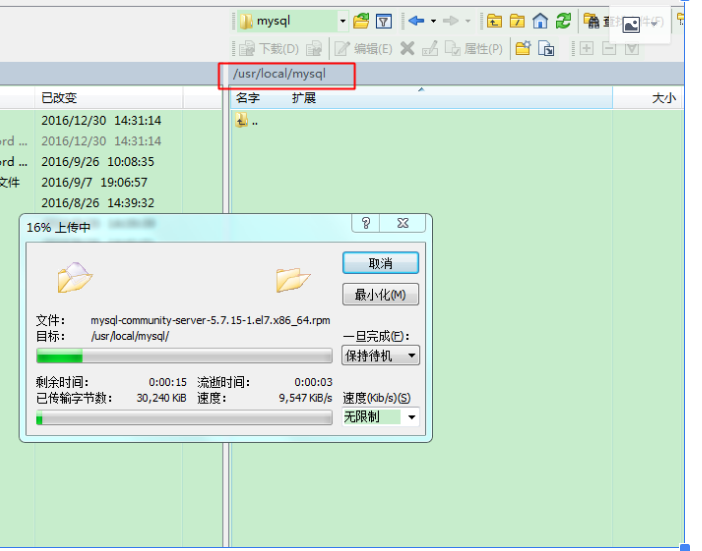Create a new folder icon
The height and width of the screenshot is (551, 702).
[523, 48]
